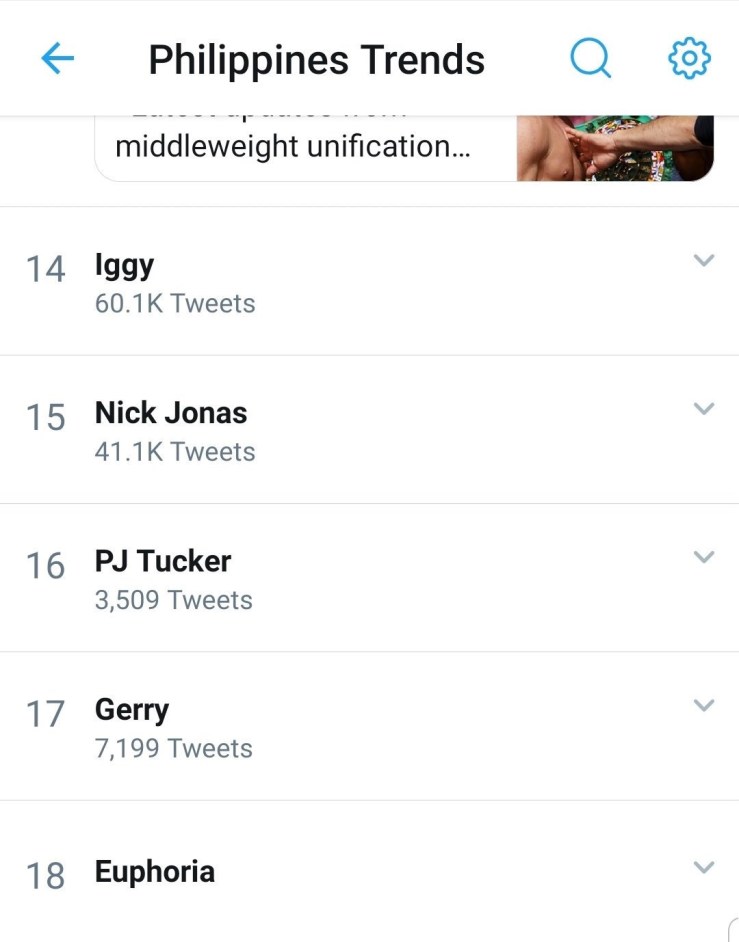The width and height of the screenshot is (739, 942).
Task: View the PJ Tucker trend
Action: tap(163, 561)
